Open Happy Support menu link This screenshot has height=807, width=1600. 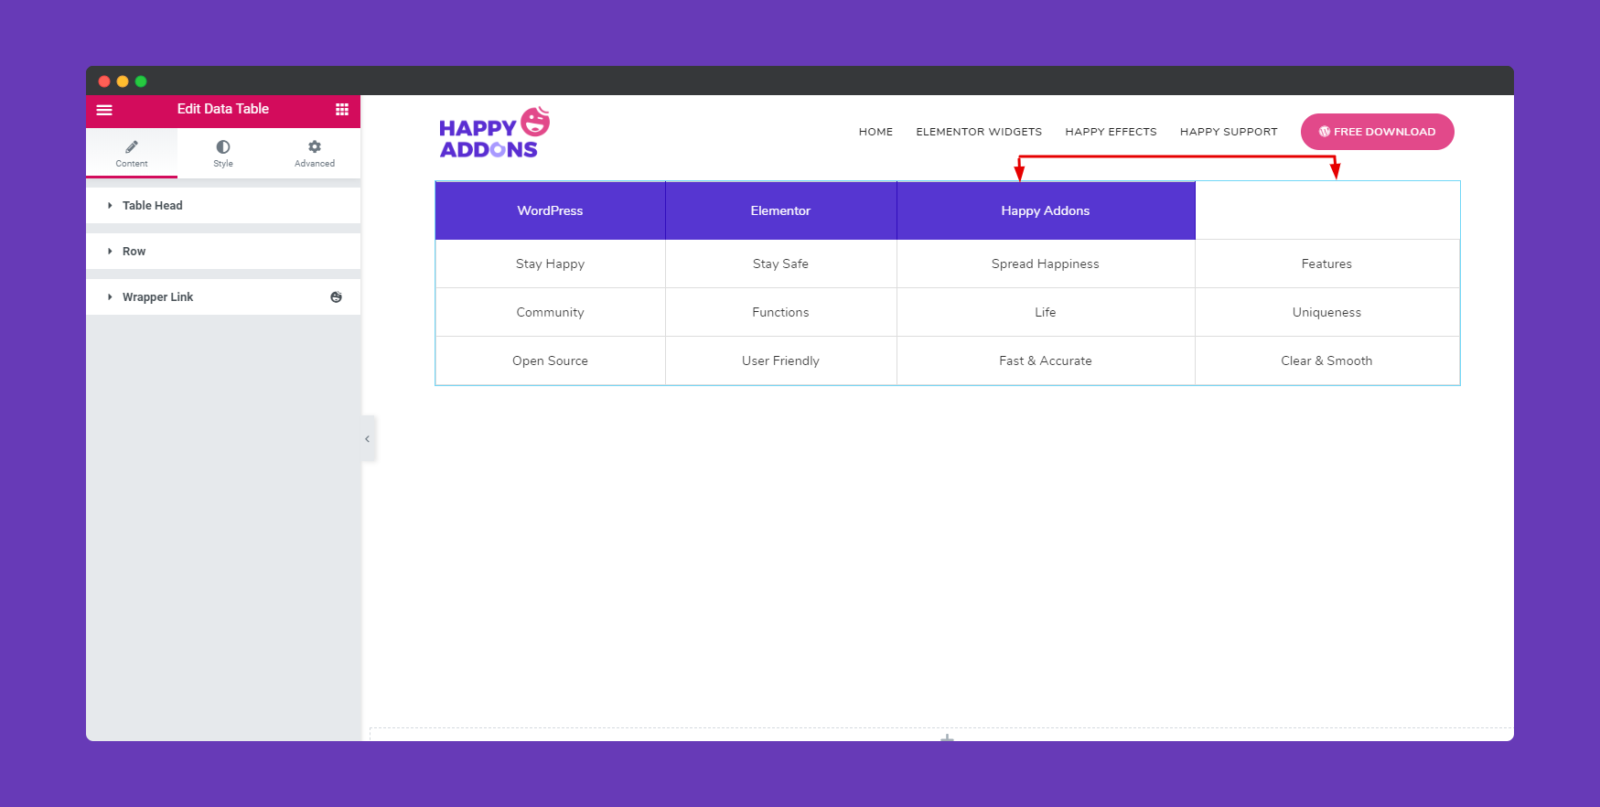1228,132
